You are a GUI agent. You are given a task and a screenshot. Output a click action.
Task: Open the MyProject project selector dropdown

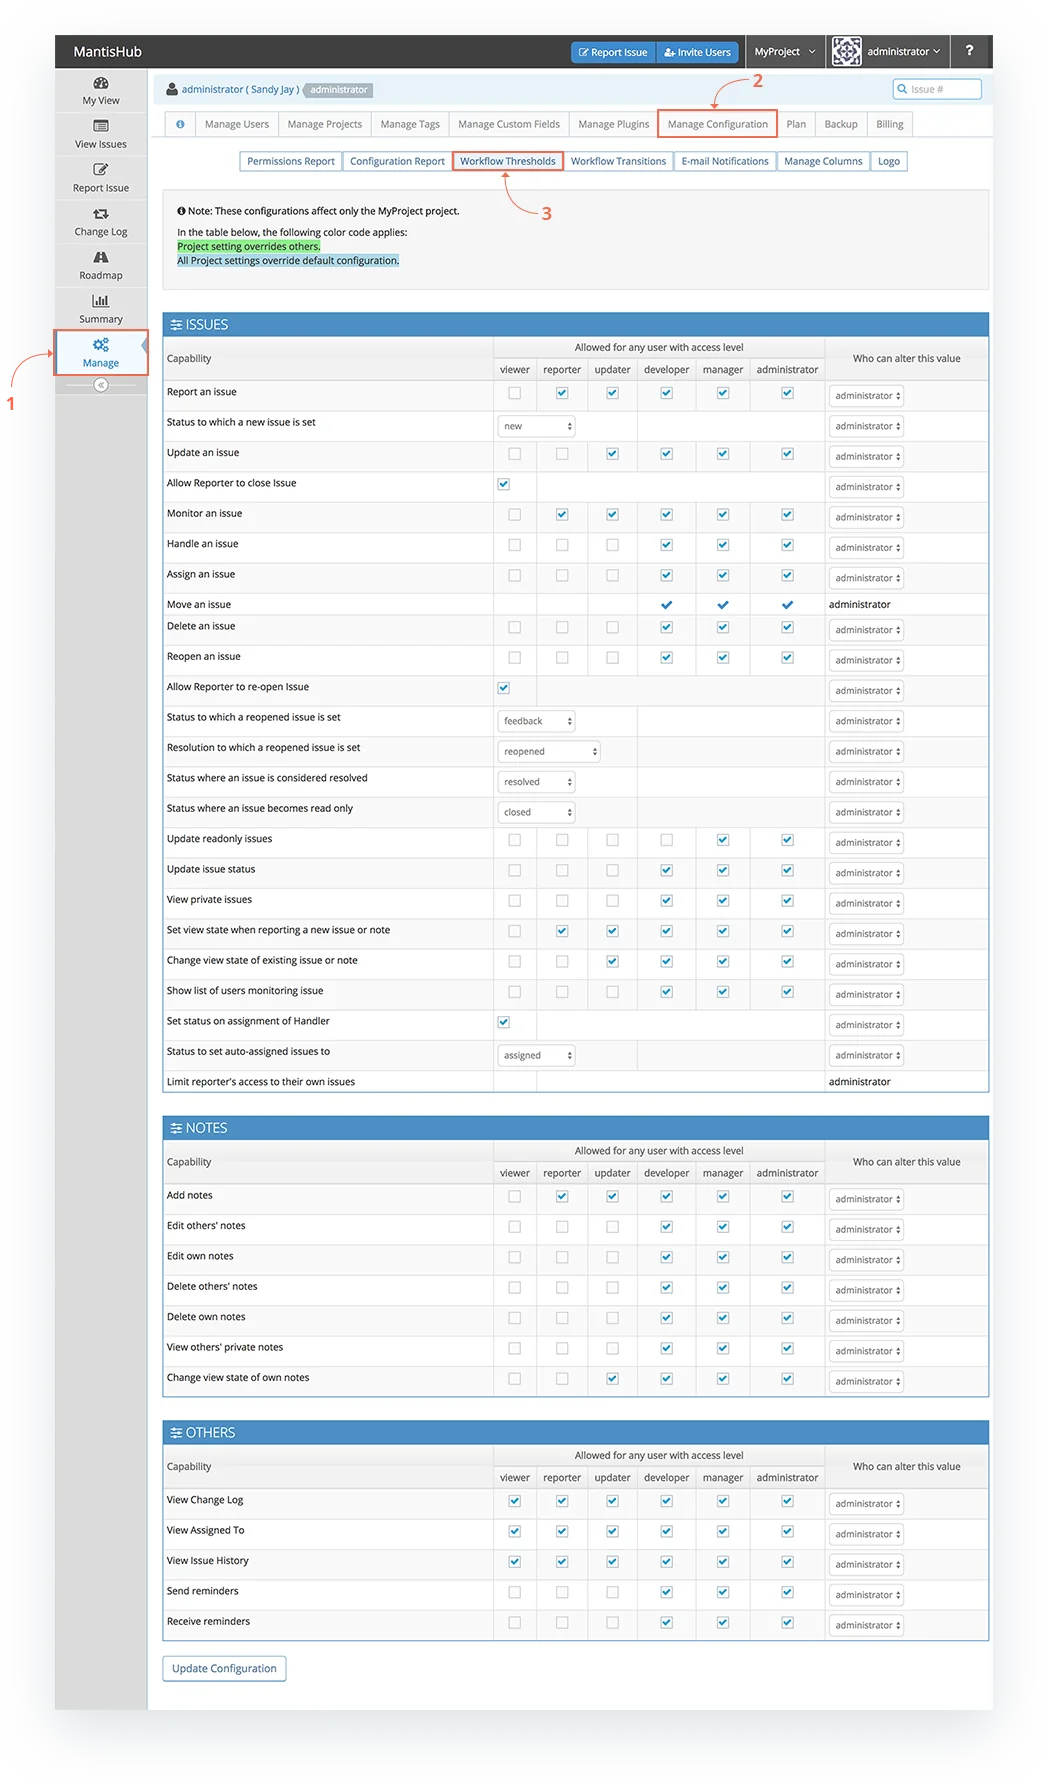click(x=784, y=51)
